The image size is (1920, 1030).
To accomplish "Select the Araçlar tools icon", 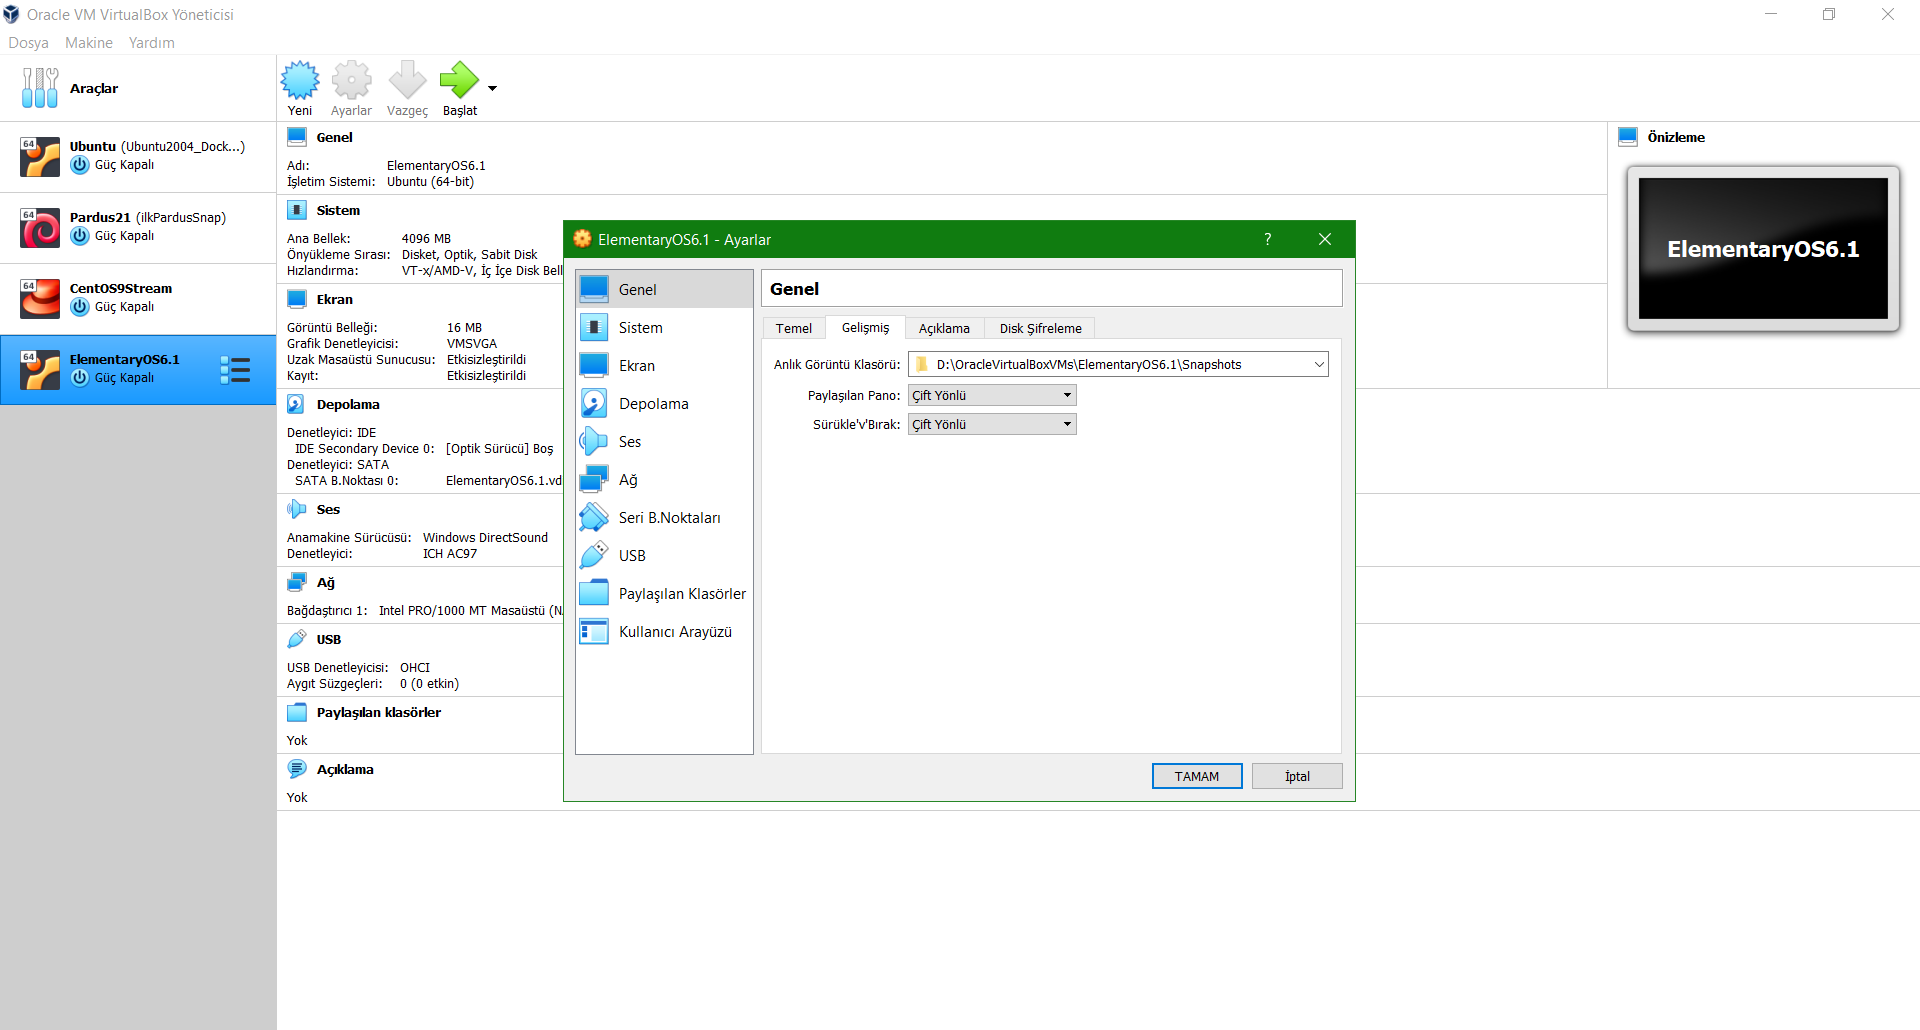I will coord(40,88).
